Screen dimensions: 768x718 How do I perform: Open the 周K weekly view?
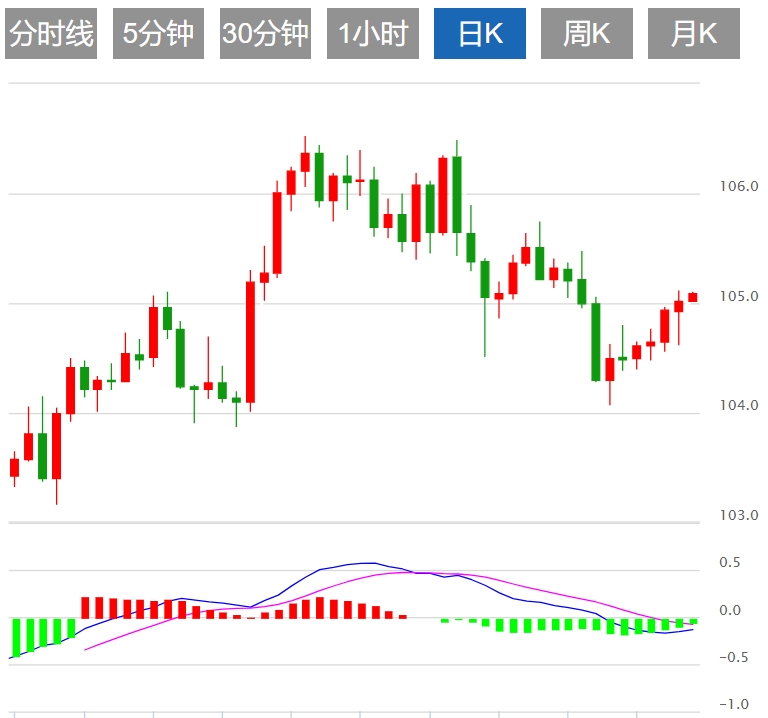point(586,35)
